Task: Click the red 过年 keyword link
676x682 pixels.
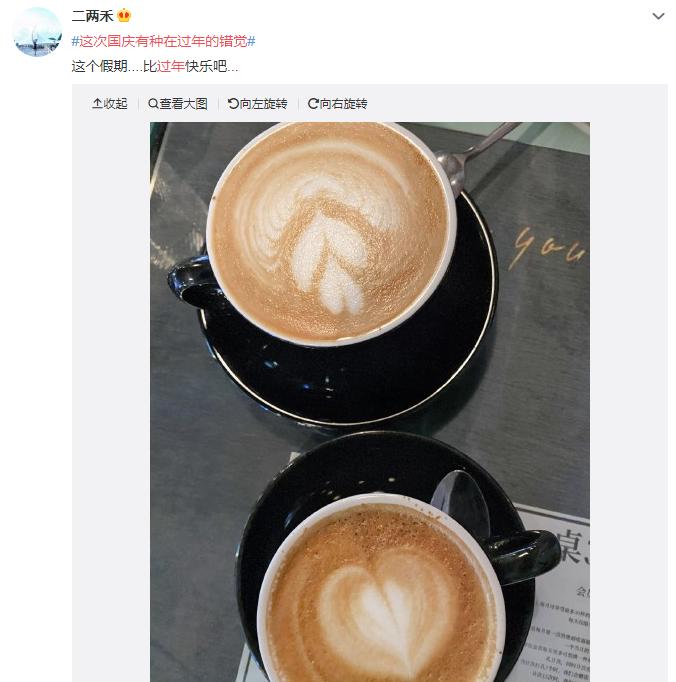Action: 171,66
